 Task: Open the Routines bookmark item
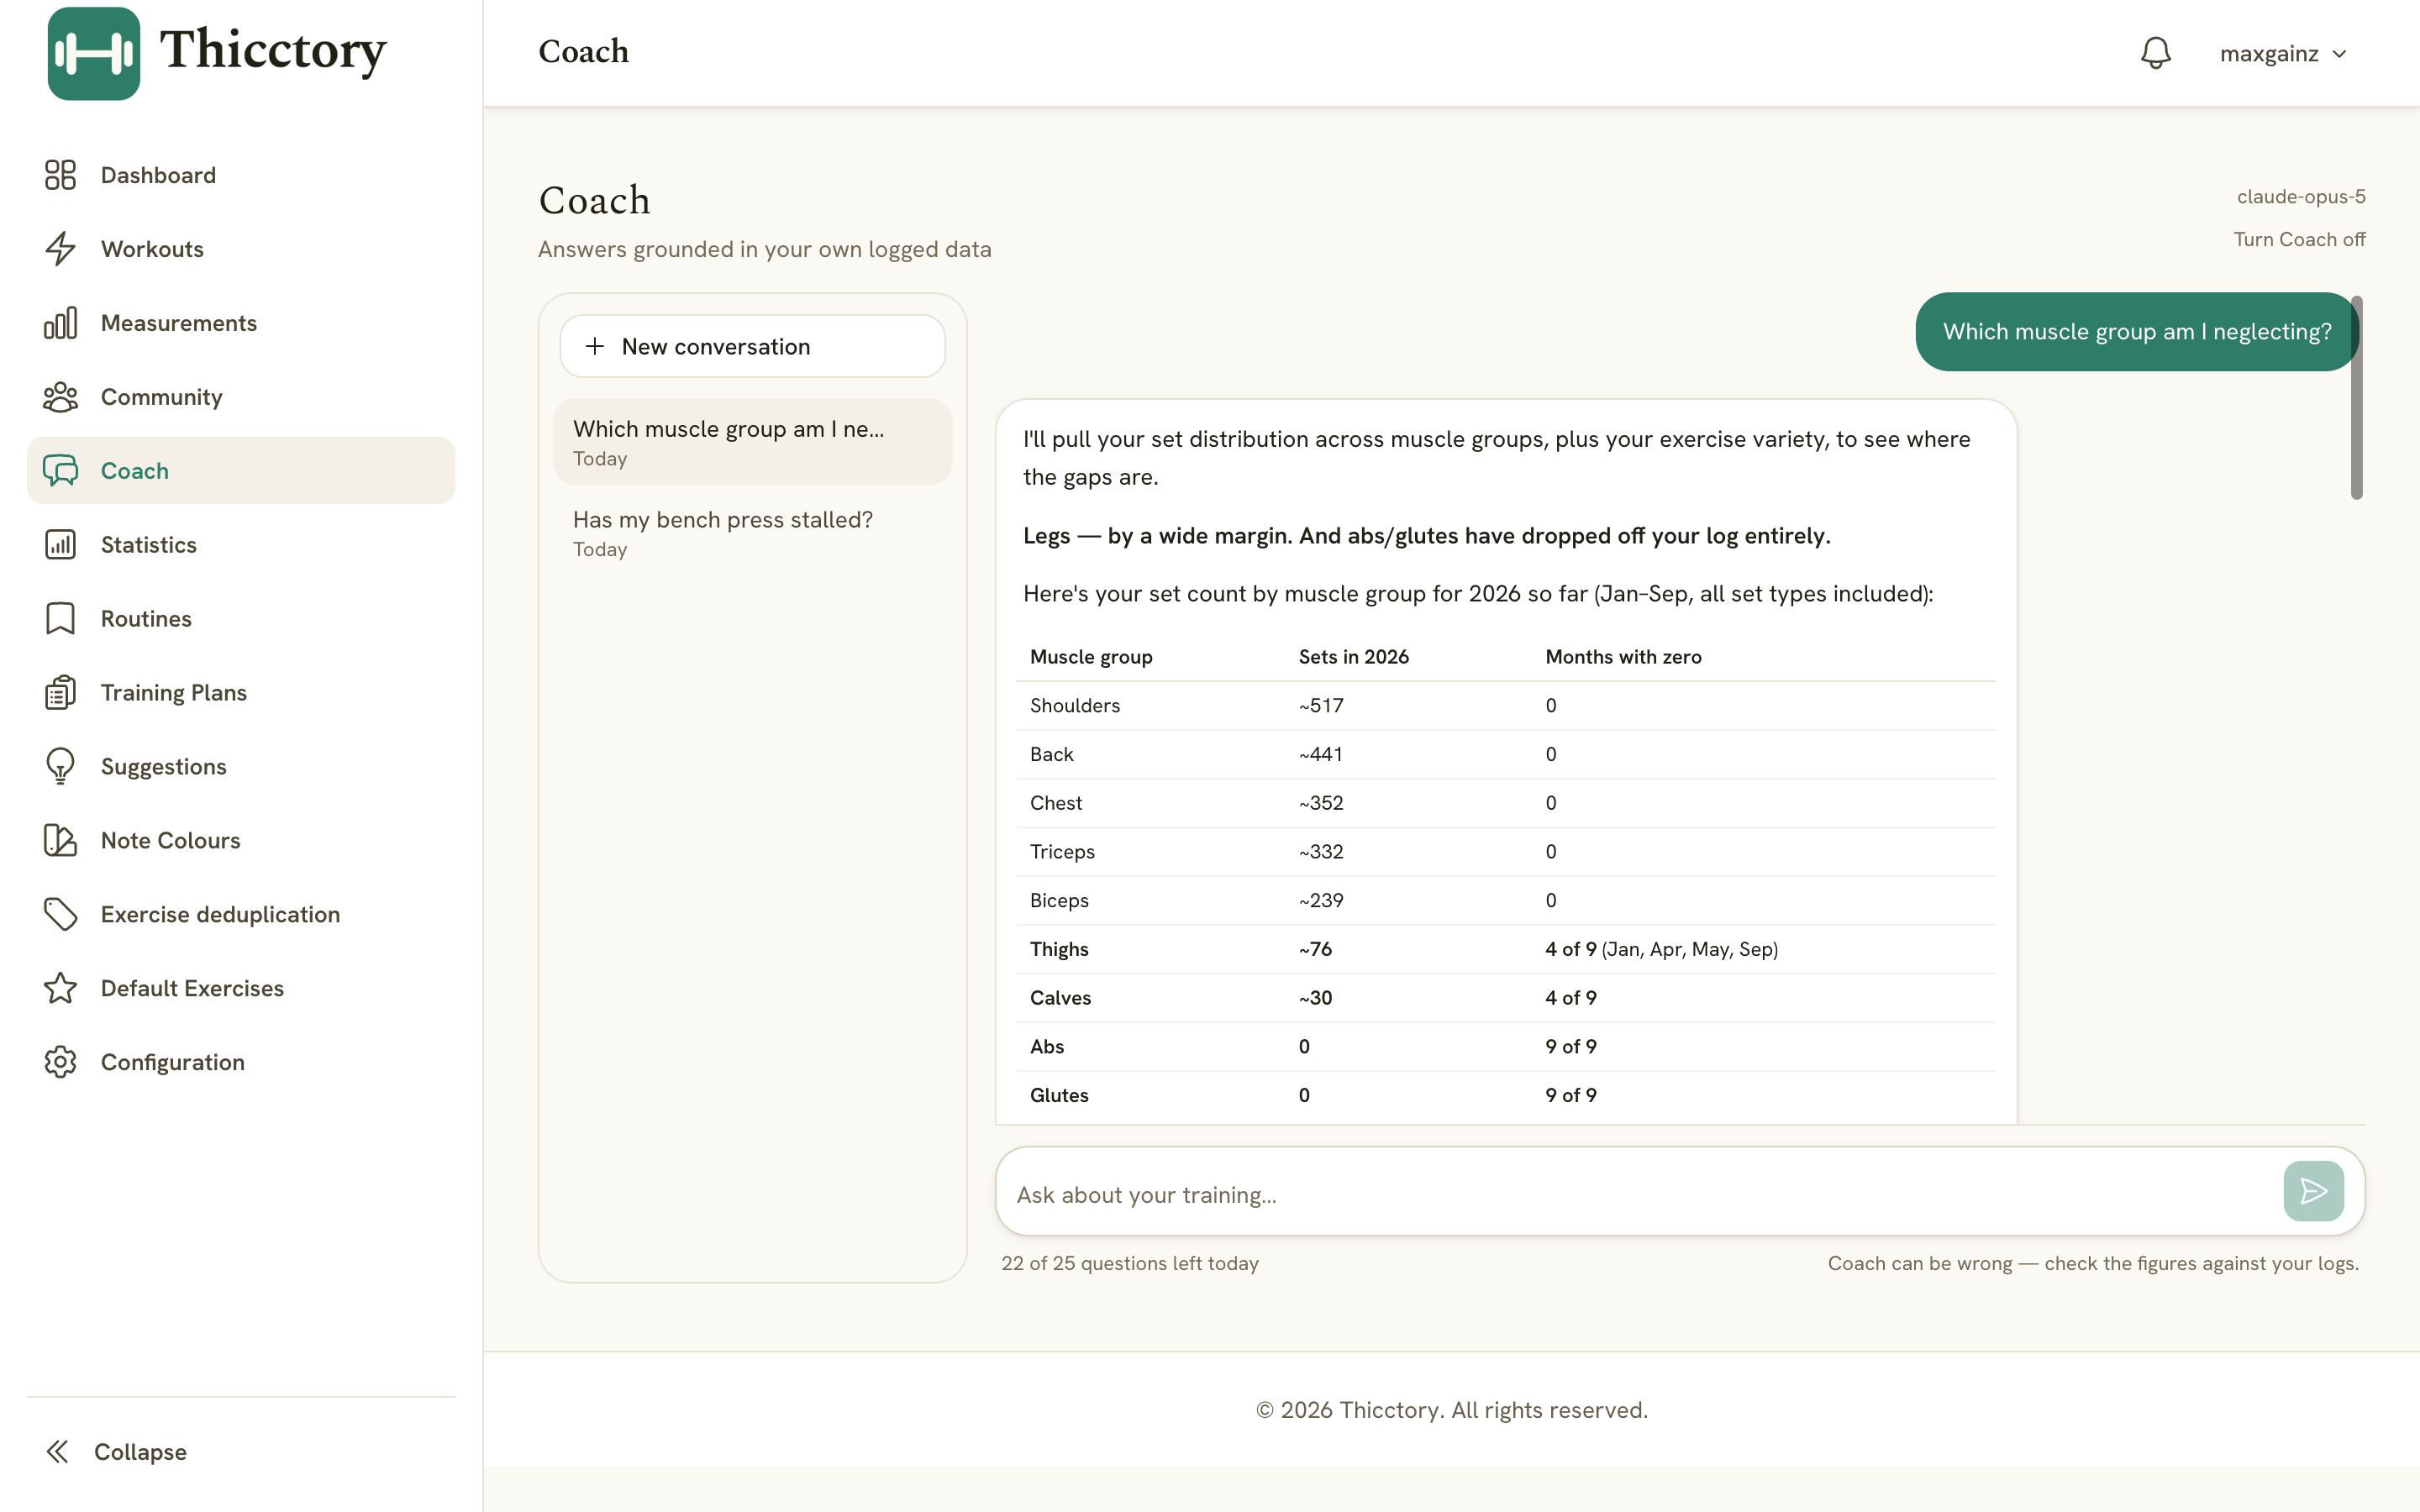[x=240, y=619]
